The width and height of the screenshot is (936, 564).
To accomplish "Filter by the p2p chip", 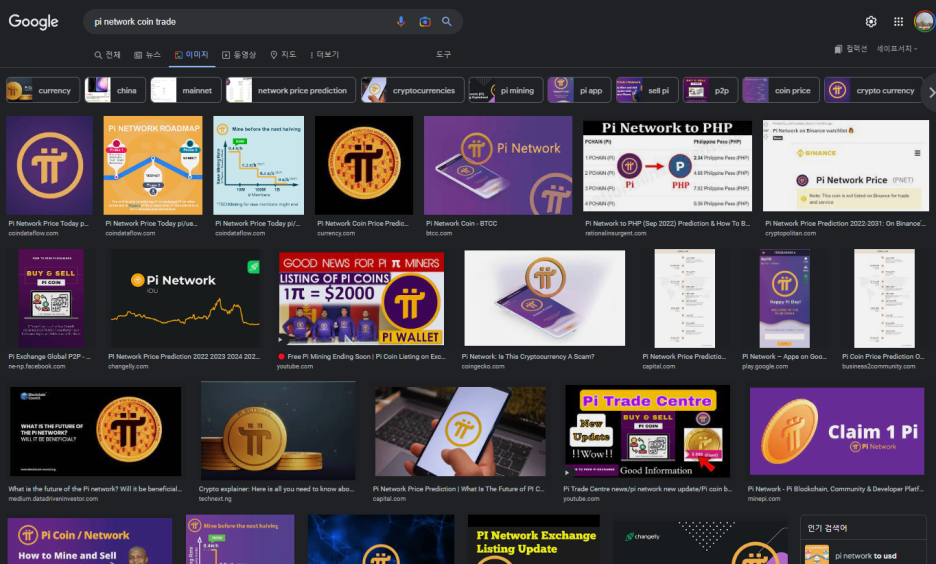I will pos(710,90).
